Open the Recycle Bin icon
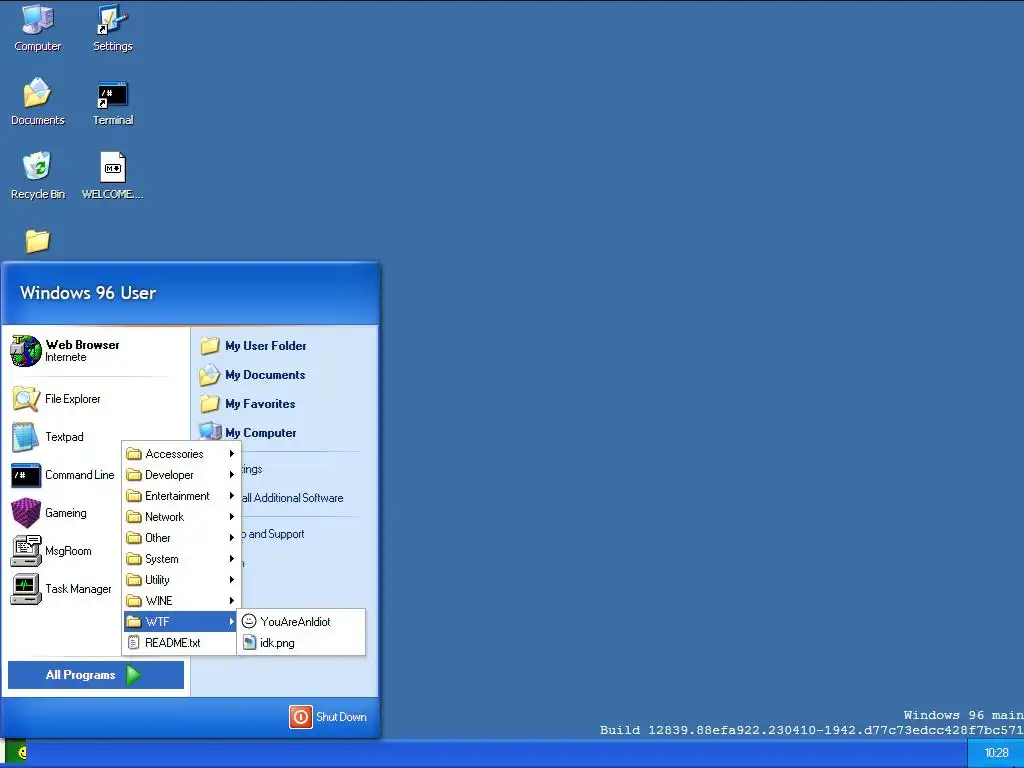 click(38, 176)
